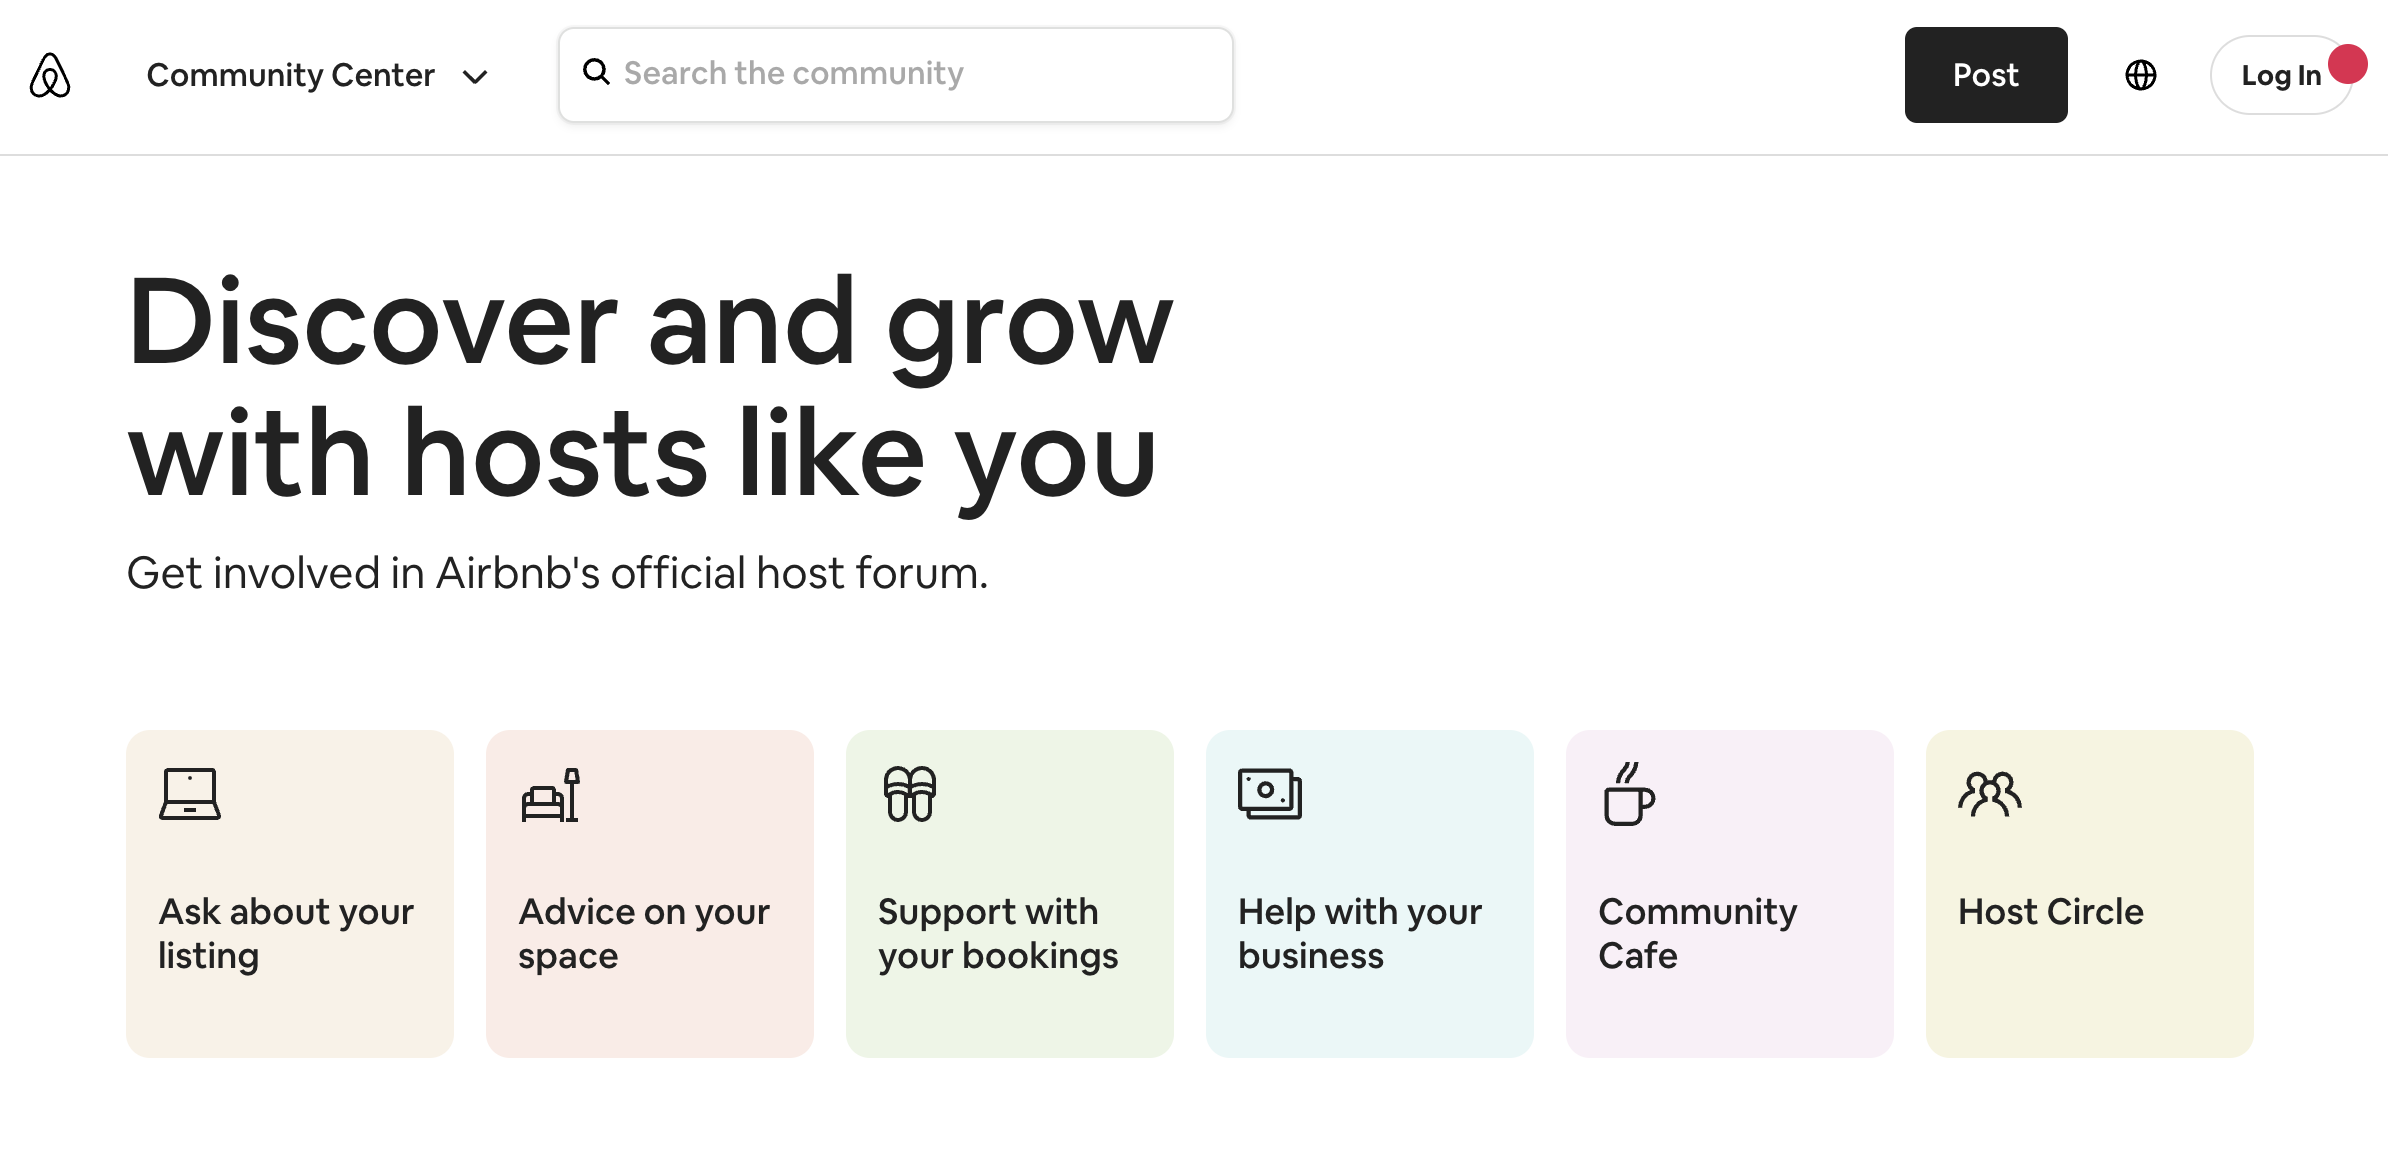Click the laptop icon for listing questions
Image resolution: width=2388 pixels, height=1160 pixels.
point(190,794)
